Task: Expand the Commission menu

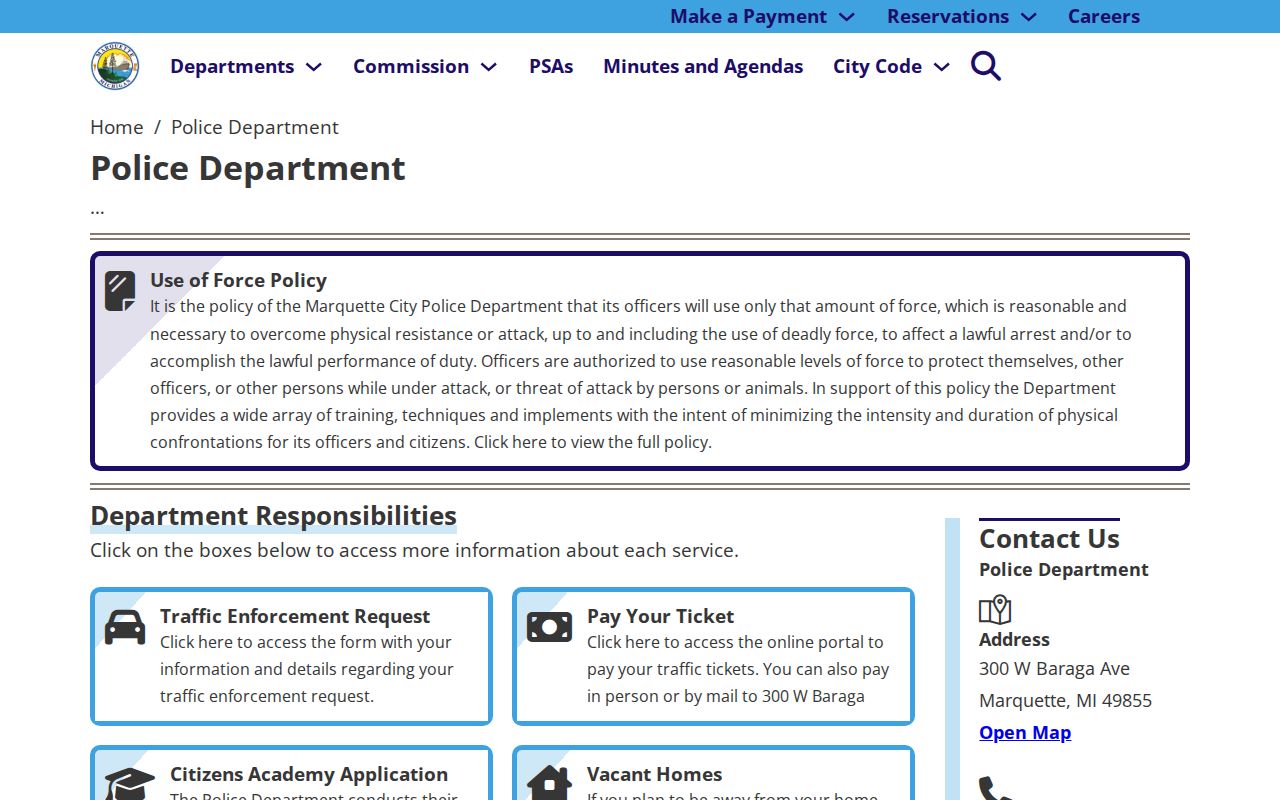Action: click(425, 66)
